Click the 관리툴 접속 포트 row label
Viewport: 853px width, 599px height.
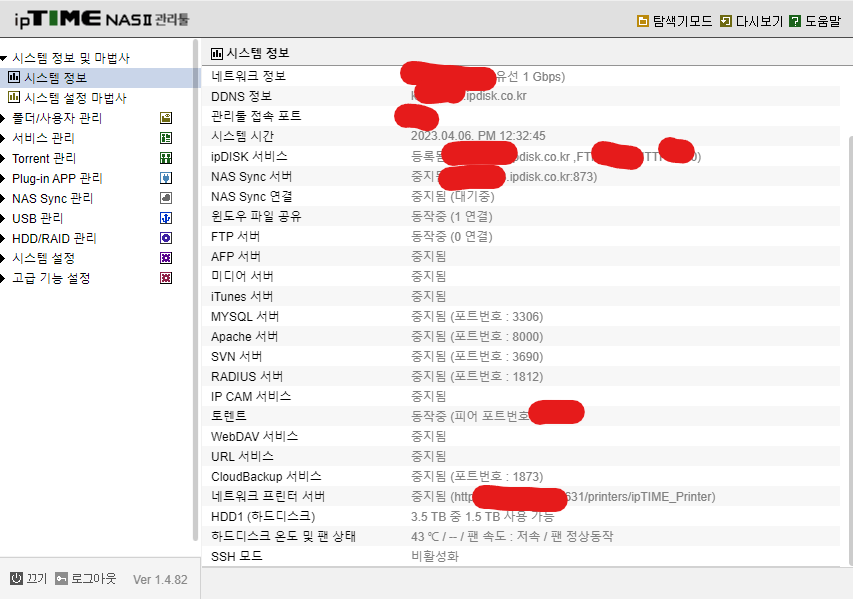(256, 116)
